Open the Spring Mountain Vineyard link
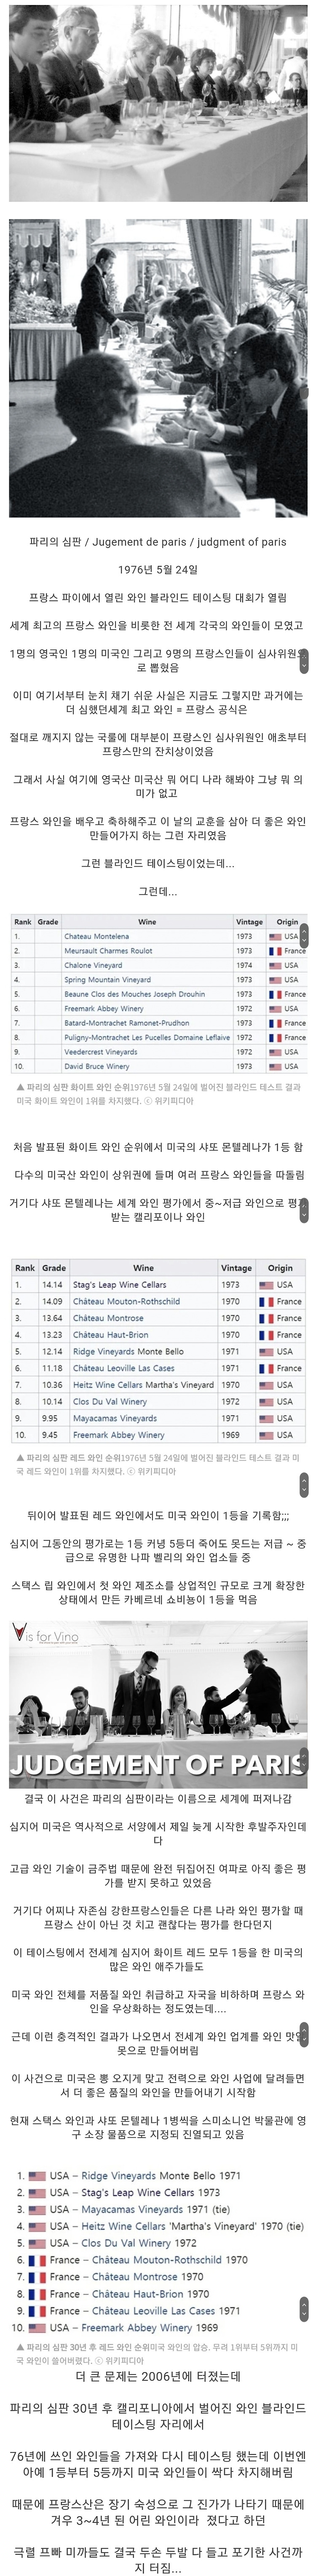 coord(107,980)
